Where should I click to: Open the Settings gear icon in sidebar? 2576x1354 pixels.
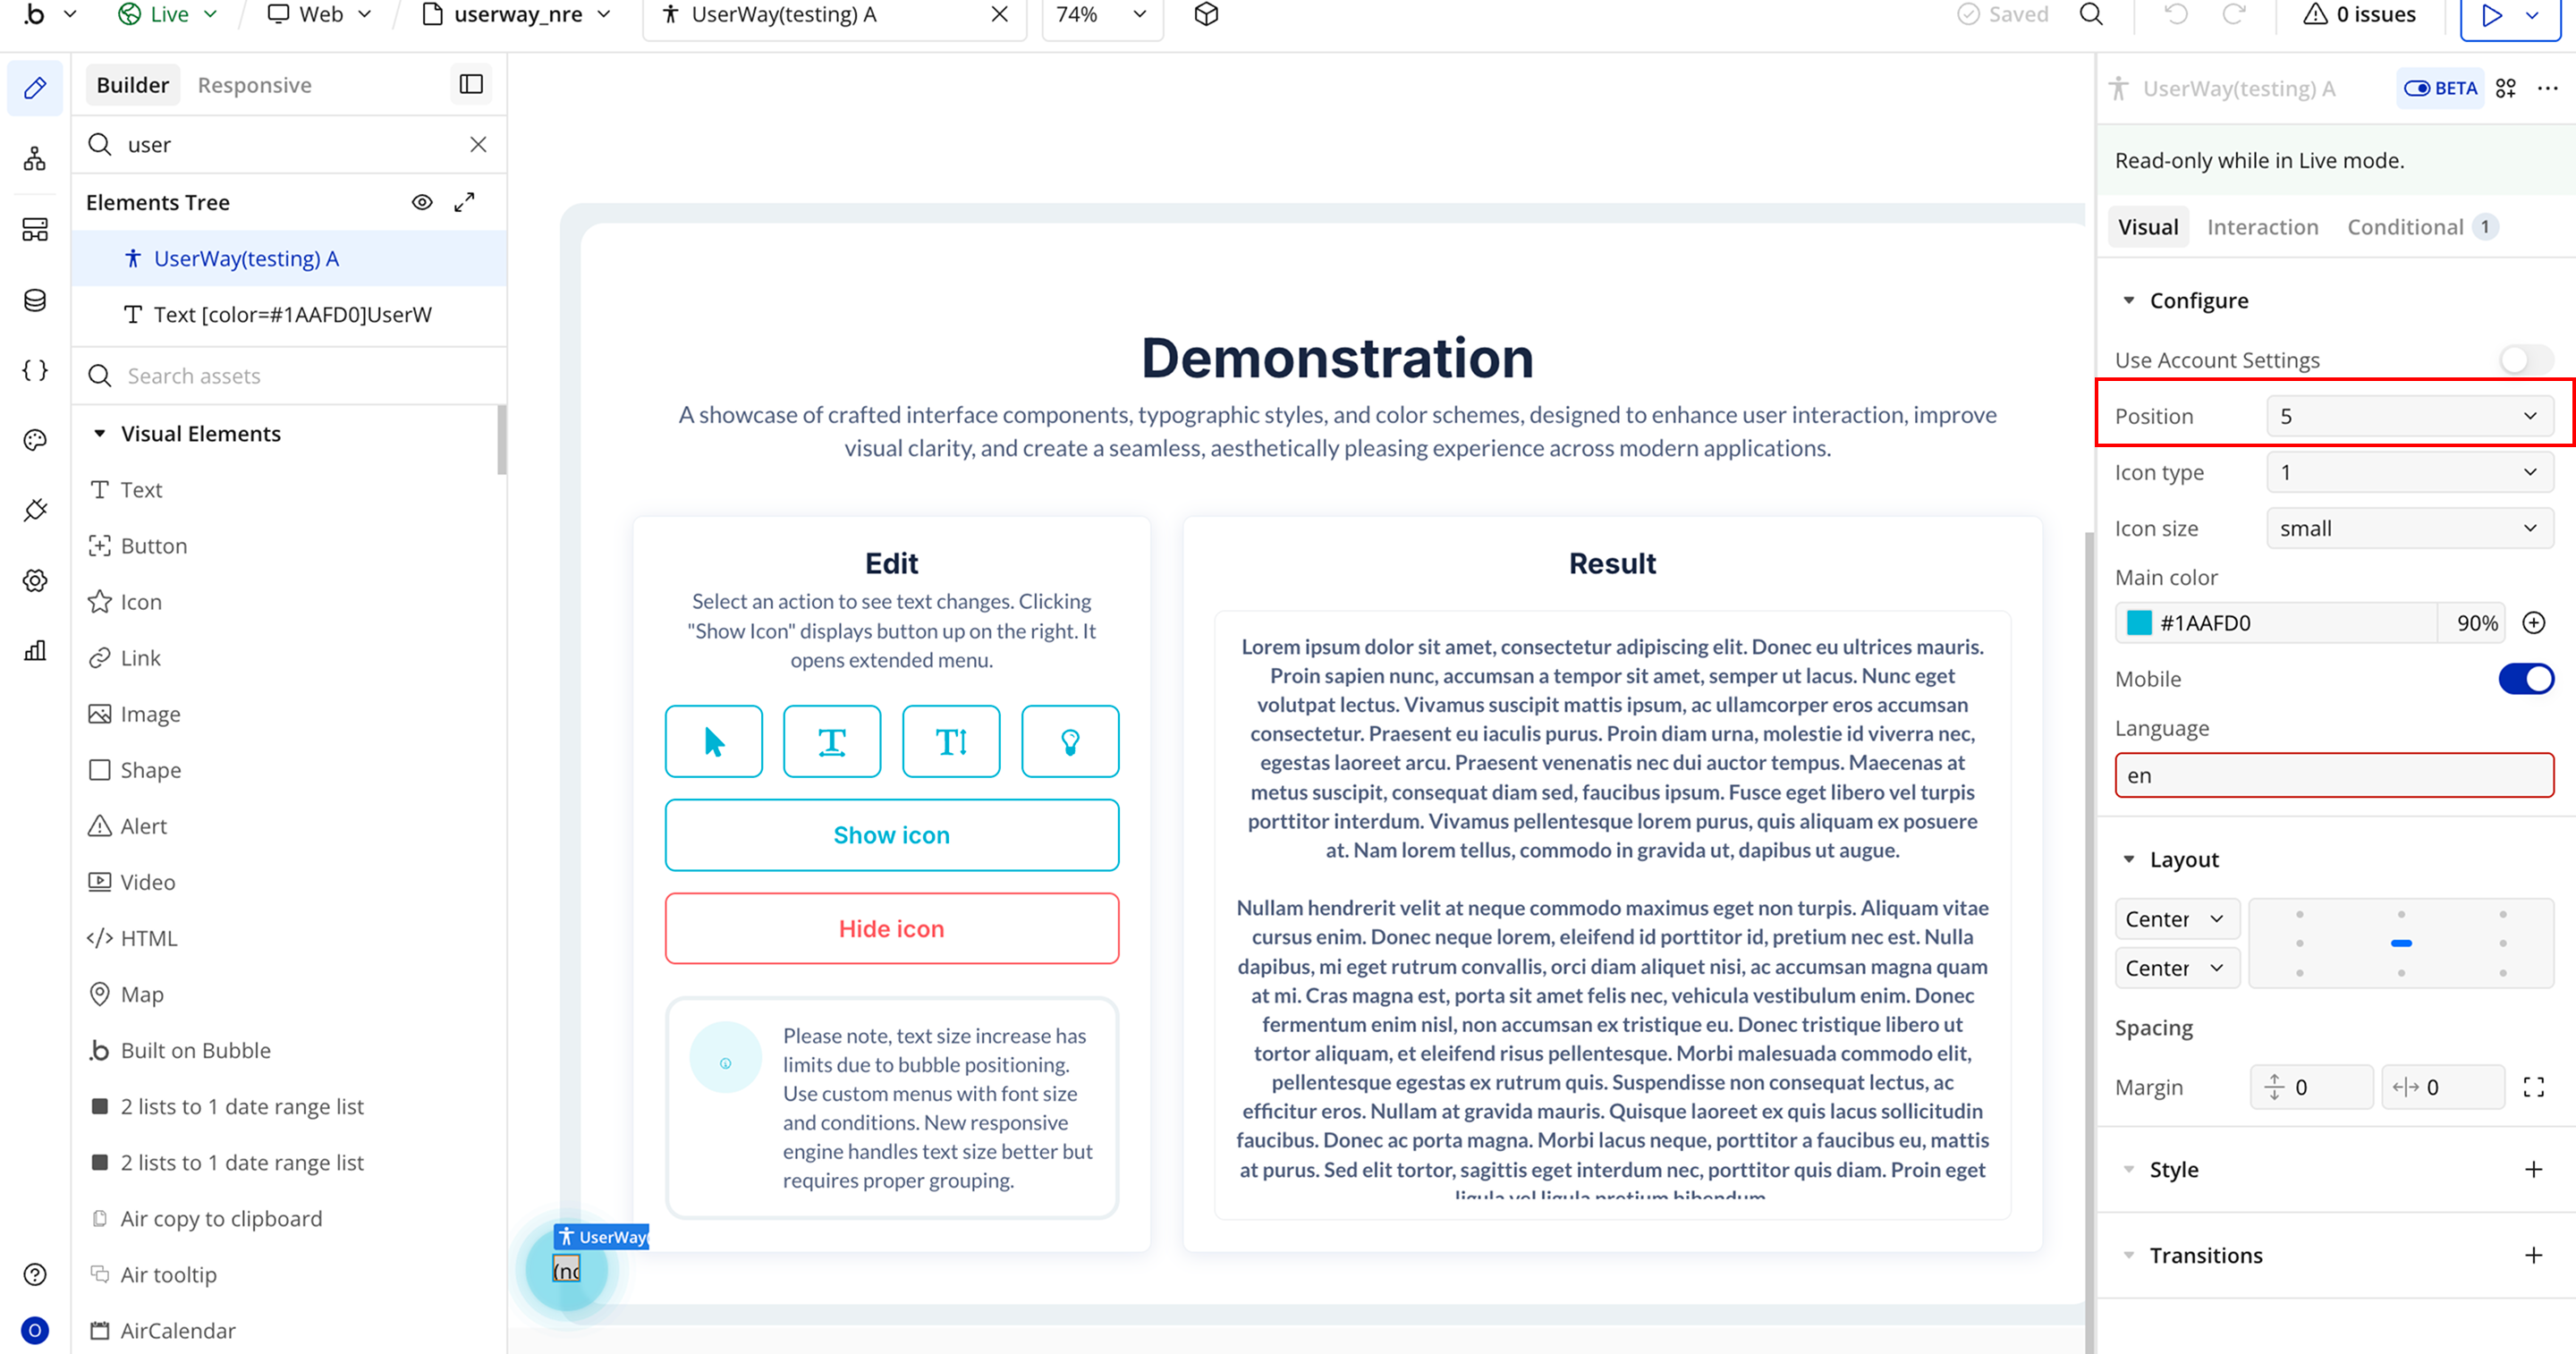(x=35, y=580)
